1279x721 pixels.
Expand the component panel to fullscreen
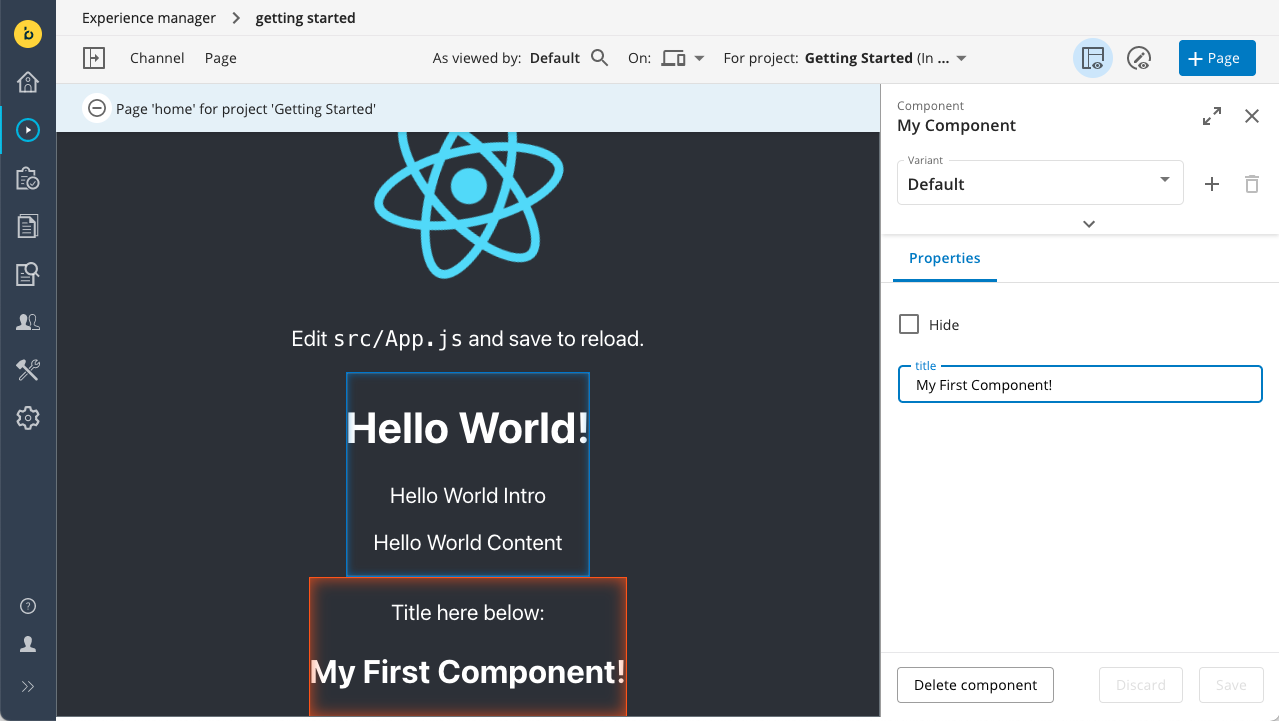pyautogui.click(x=1212, y=116)
